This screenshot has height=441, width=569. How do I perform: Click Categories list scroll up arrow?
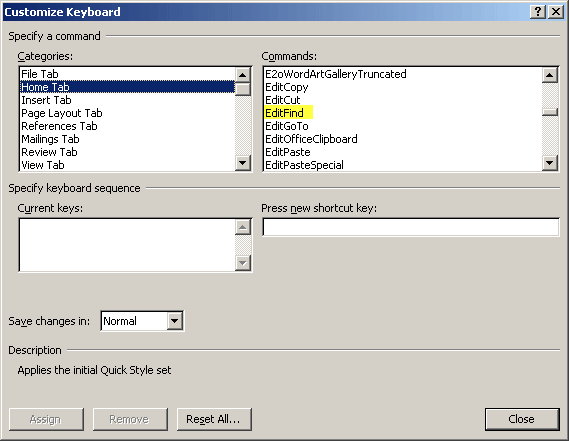coord(242,75)
